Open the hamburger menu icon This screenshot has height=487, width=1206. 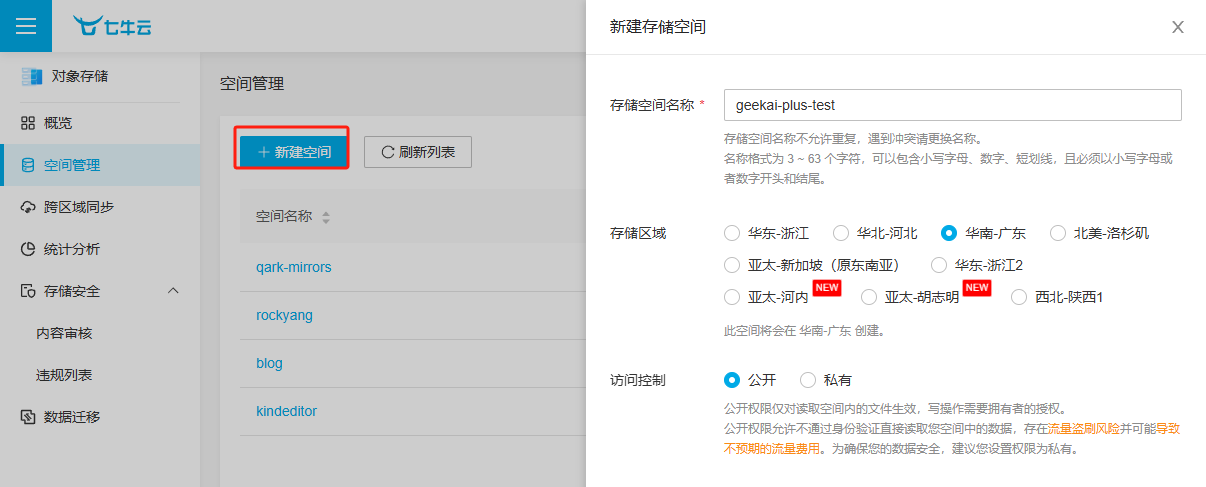click(26, 26)
